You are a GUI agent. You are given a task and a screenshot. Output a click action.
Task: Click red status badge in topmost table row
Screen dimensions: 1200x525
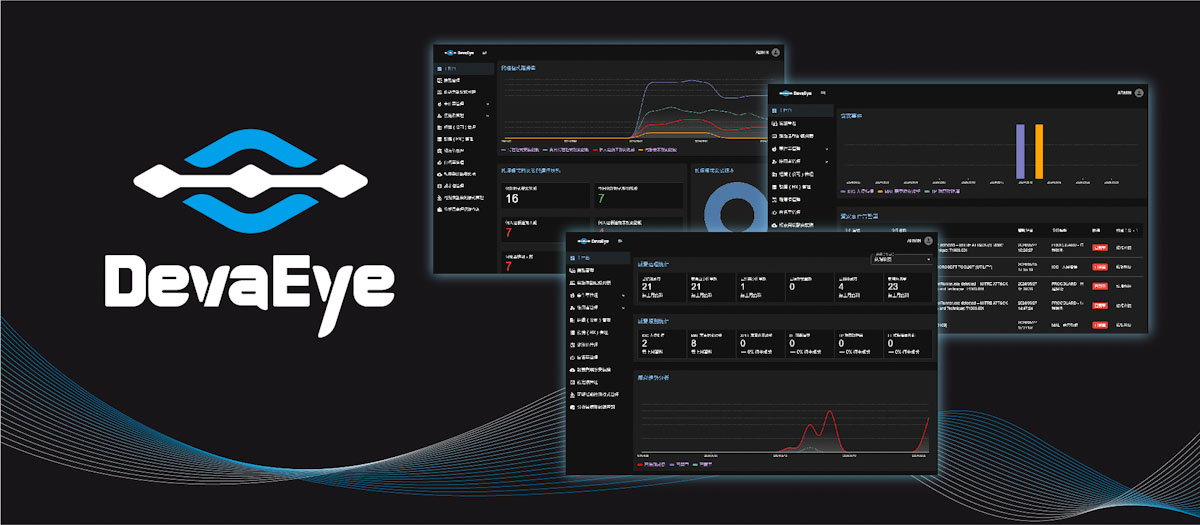[1101, 245]
